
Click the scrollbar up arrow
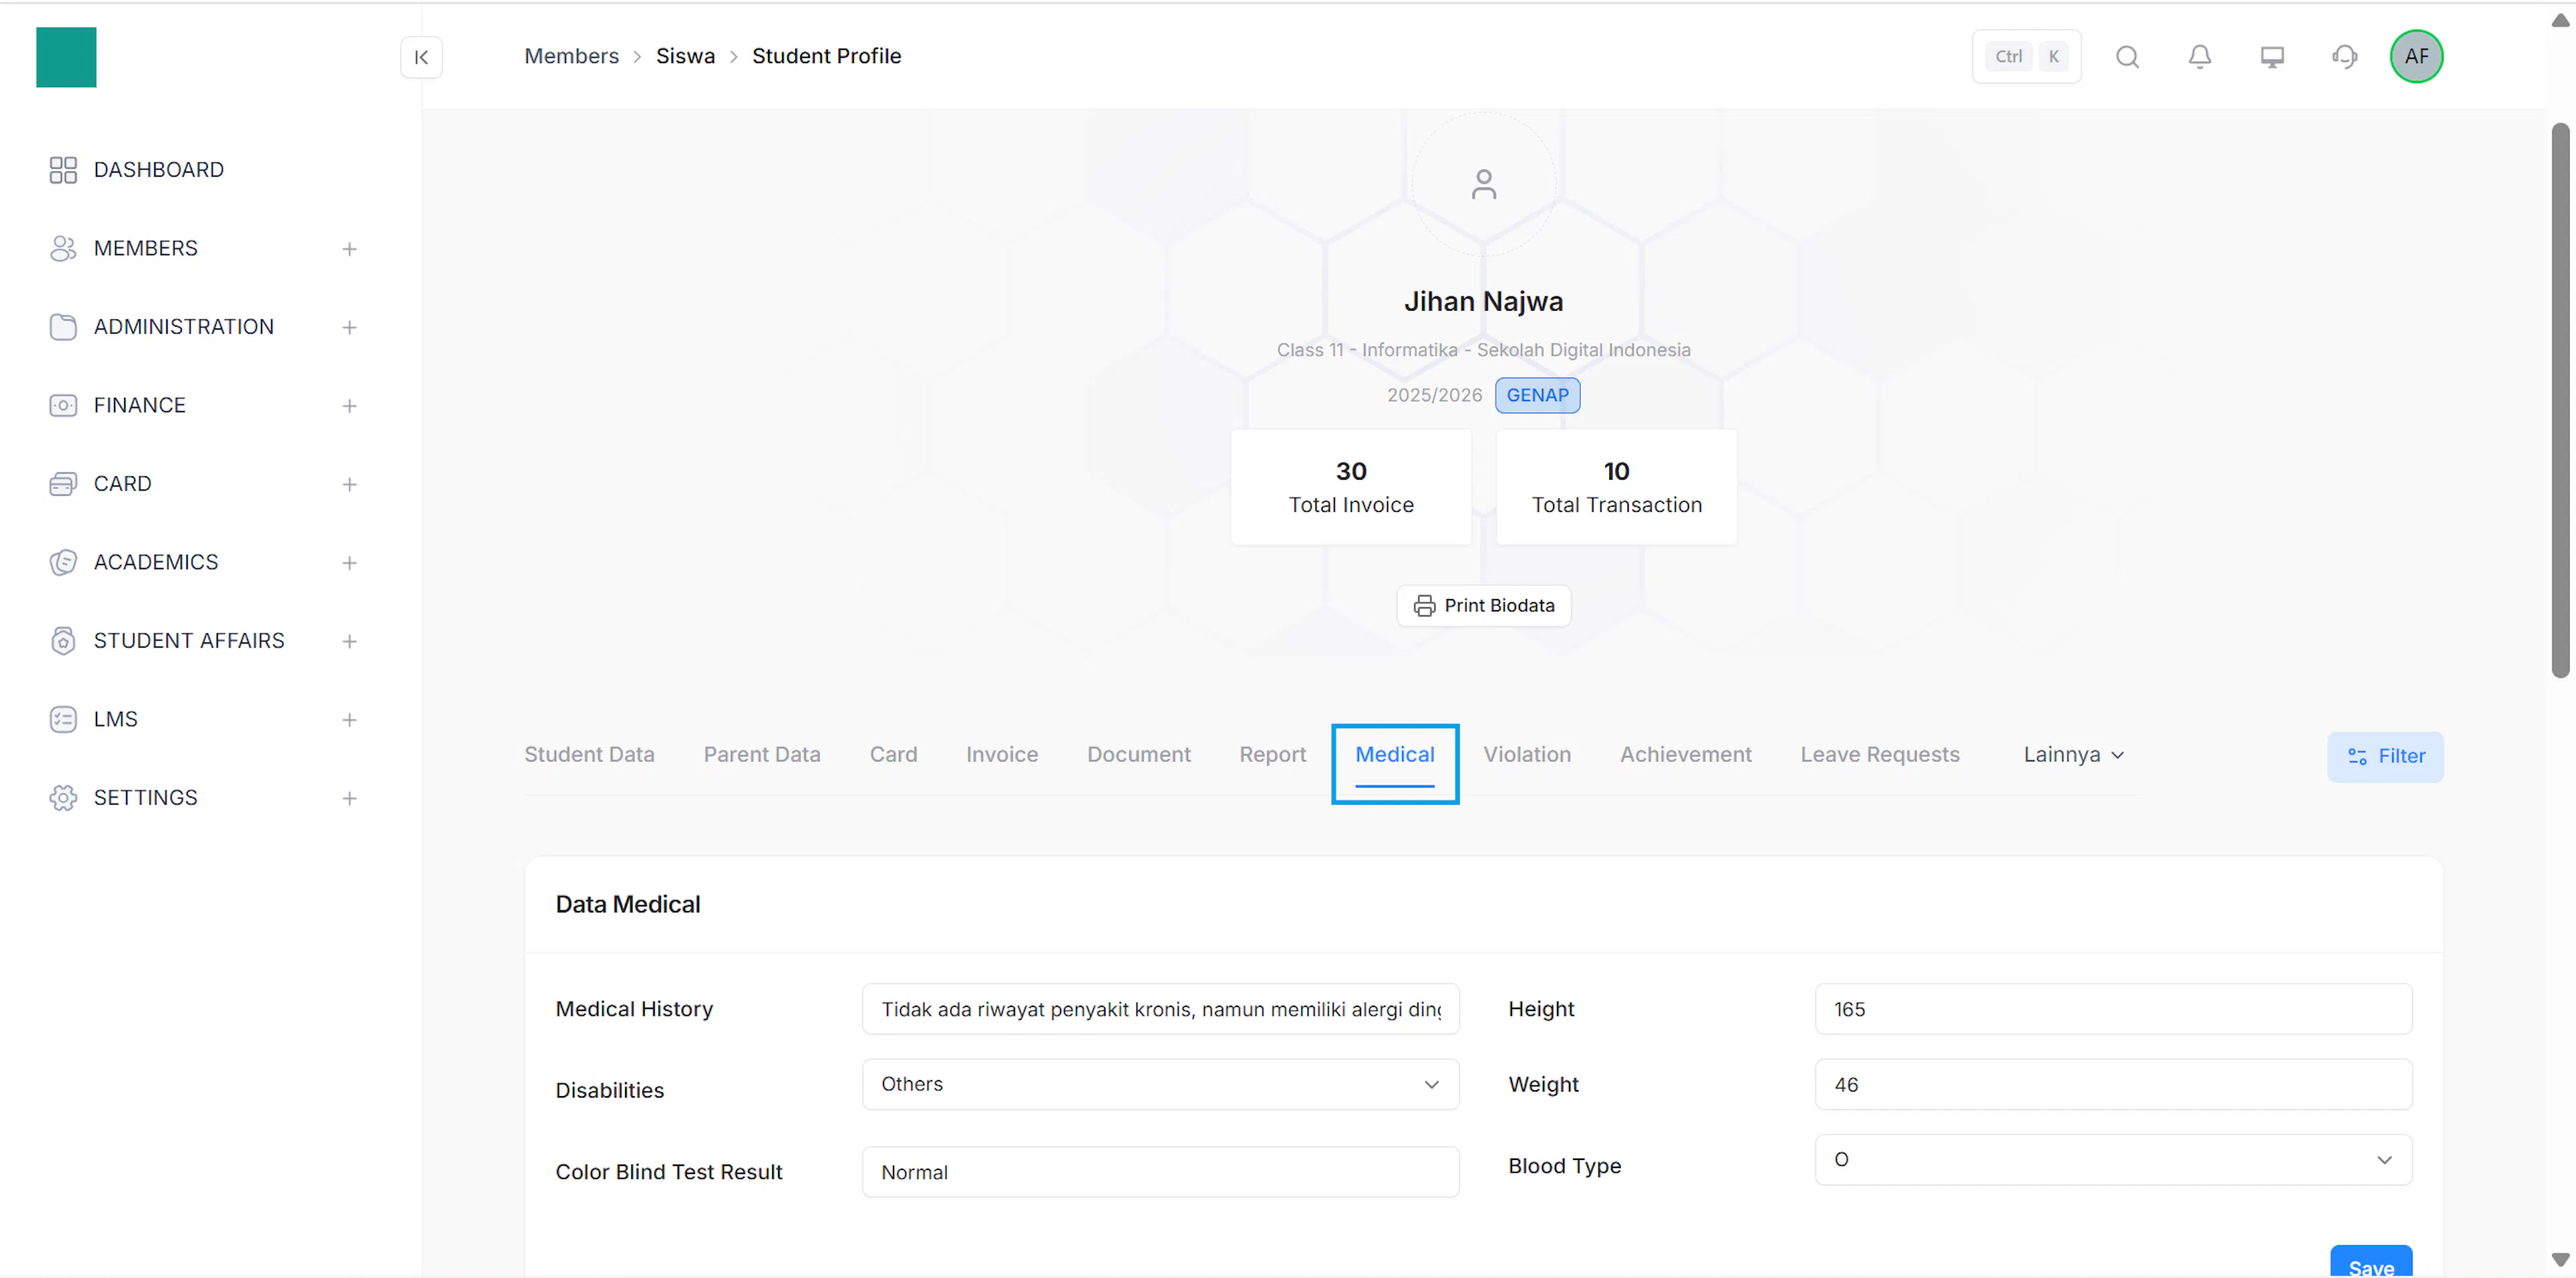tap(2560, 20)
